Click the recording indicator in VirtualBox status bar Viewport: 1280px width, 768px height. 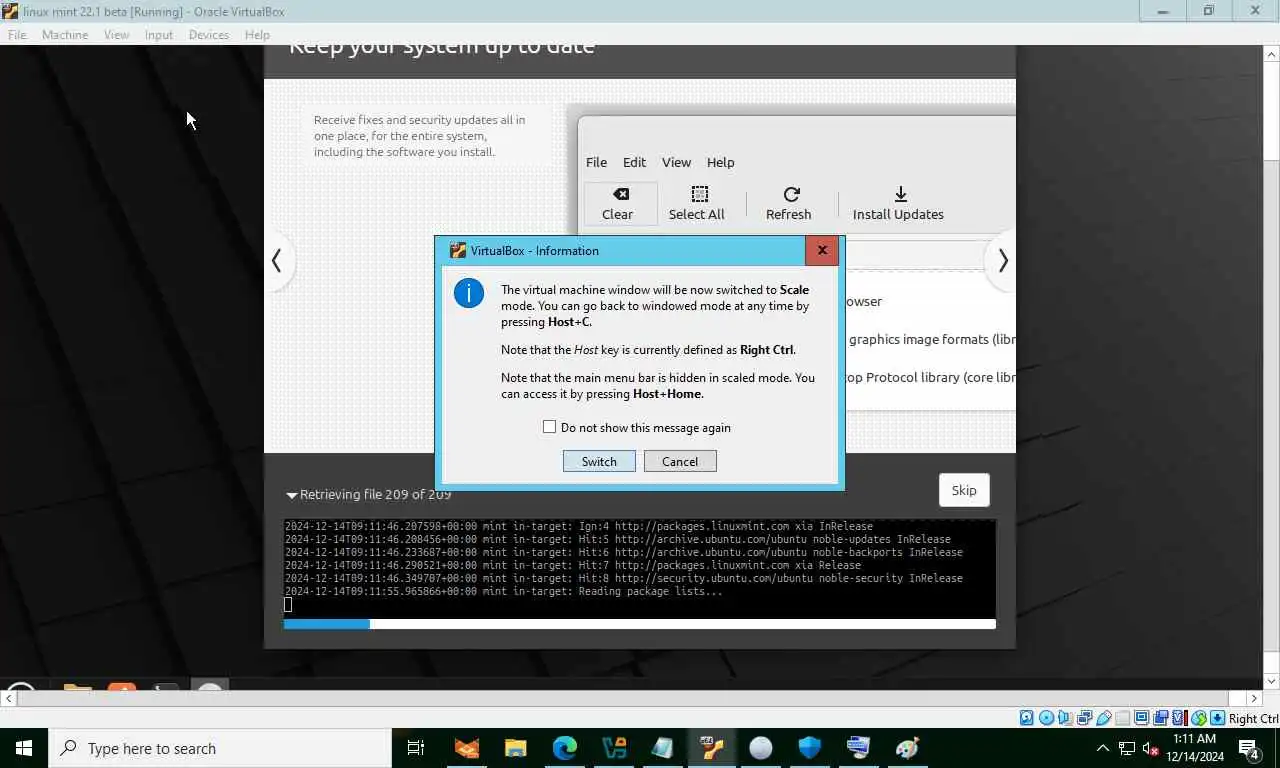pos(1161,718)
